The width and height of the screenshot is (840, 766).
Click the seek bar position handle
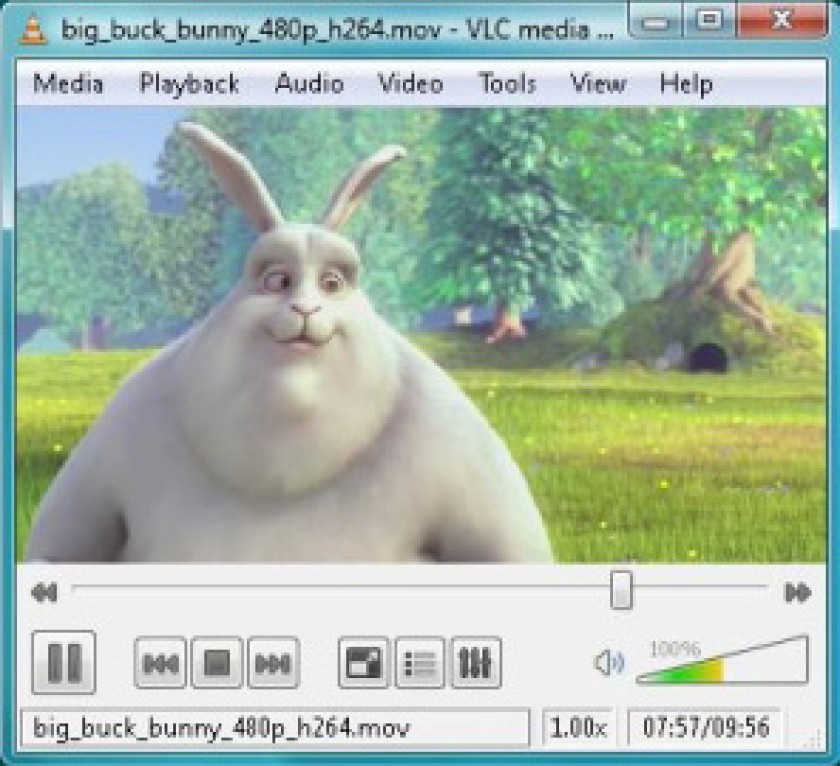621,590
